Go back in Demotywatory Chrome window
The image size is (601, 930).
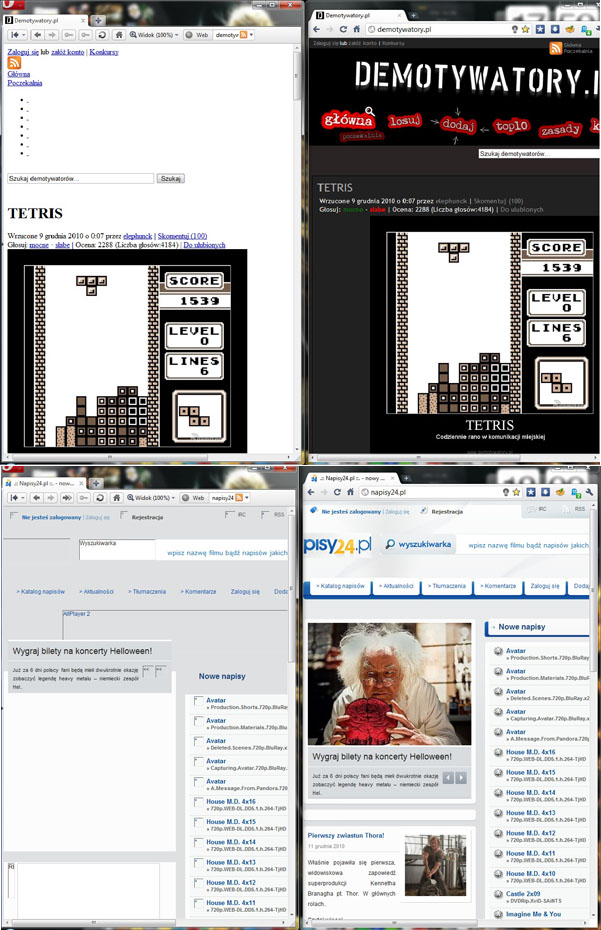pyautogui.click(x=316, y=29)
